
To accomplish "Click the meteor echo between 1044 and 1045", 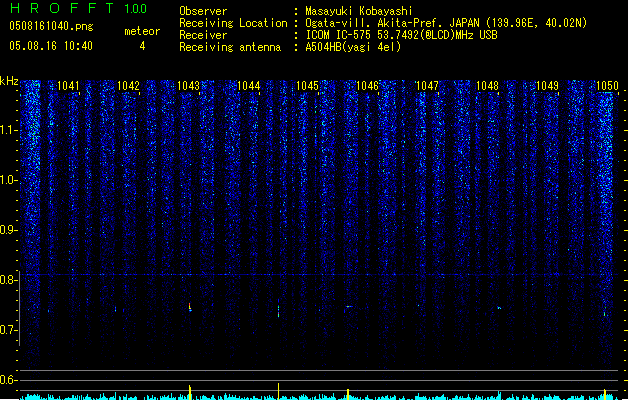I will point(278,309).
